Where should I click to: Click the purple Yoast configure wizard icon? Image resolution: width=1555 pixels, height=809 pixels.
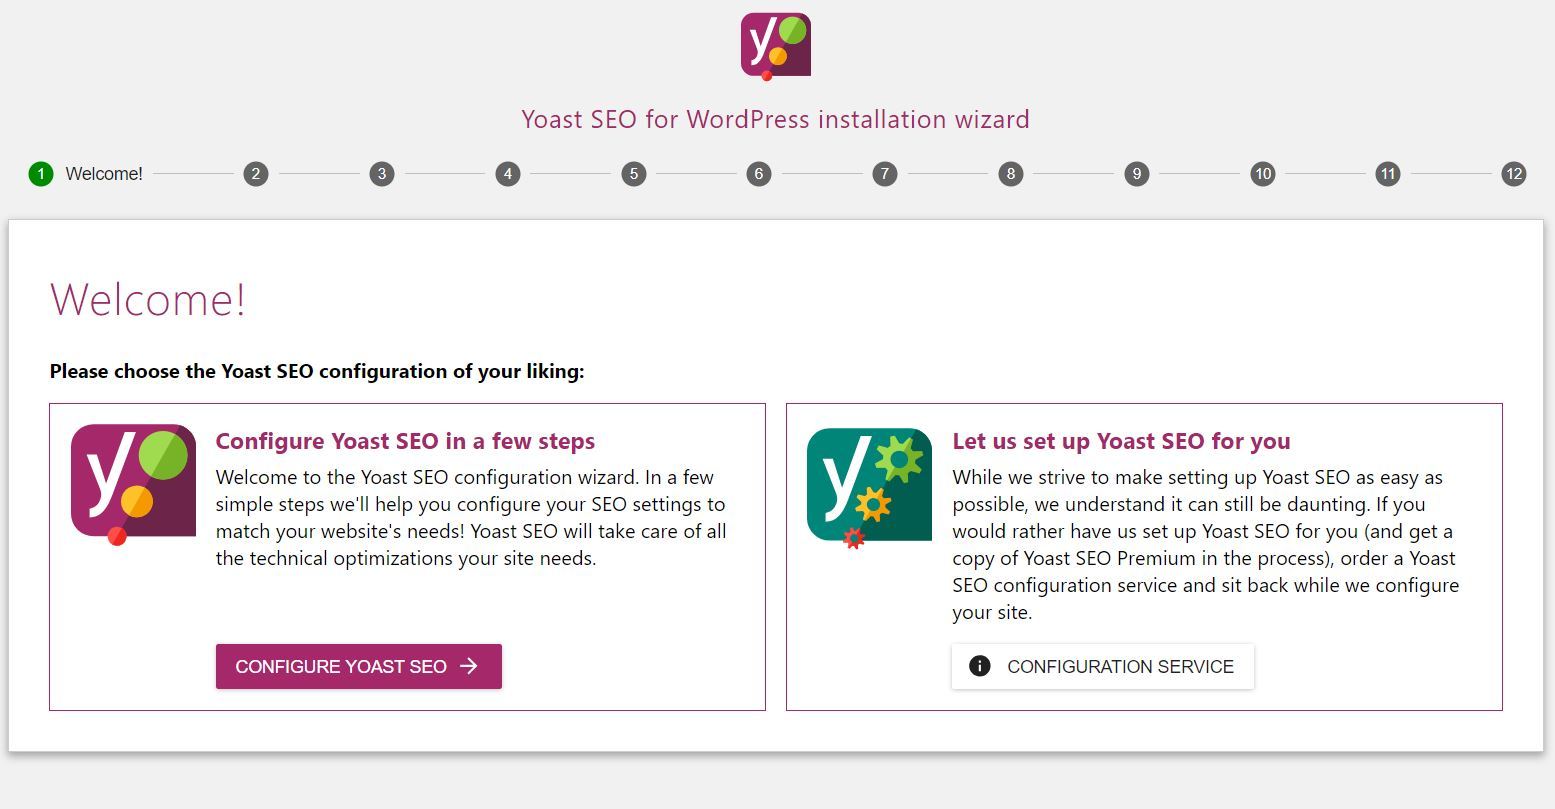tap(133, 484)
